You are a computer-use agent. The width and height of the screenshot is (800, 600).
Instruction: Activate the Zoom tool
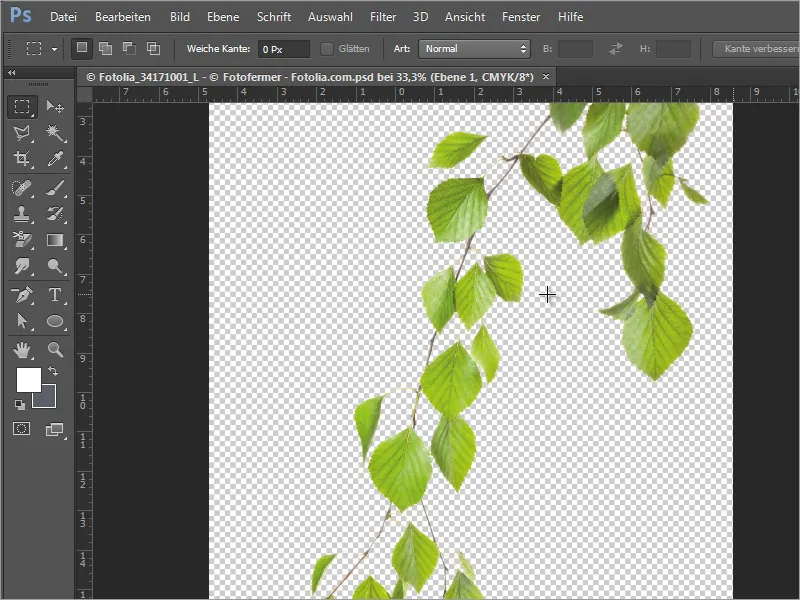click(x=55, y=349)
